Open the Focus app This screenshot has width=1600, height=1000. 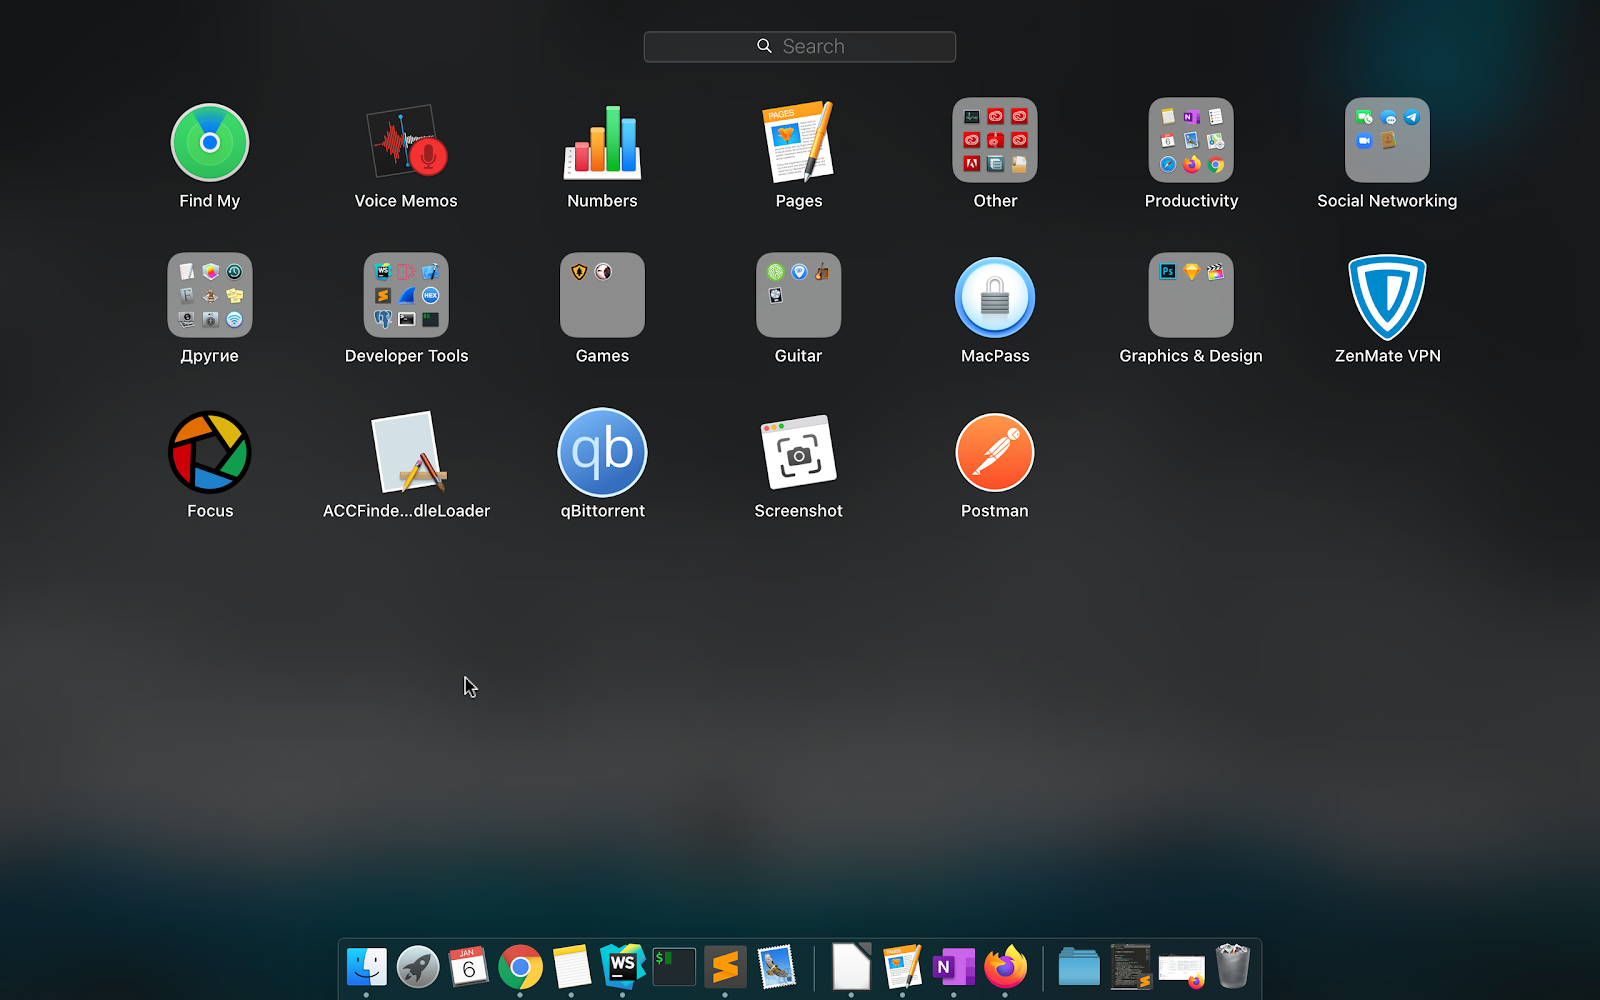tap(210, 452)
